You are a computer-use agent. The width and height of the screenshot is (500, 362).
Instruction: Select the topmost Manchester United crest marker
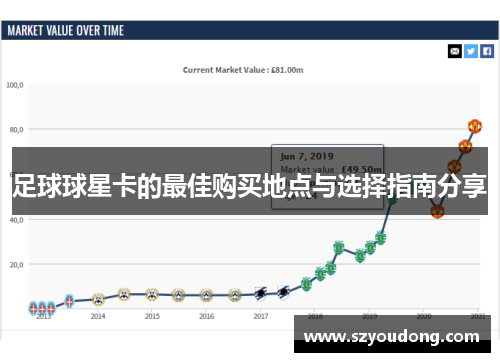coord(475,126)
